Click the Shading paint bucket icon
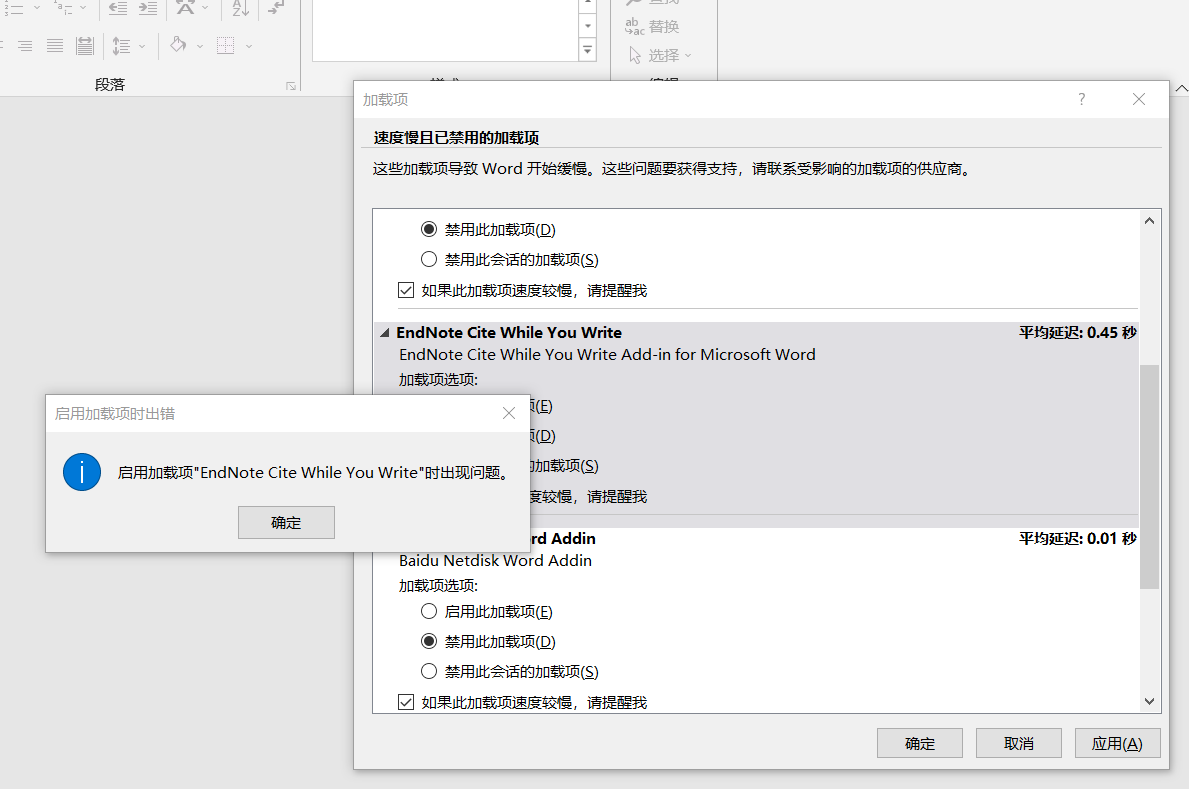 [178, 45]
